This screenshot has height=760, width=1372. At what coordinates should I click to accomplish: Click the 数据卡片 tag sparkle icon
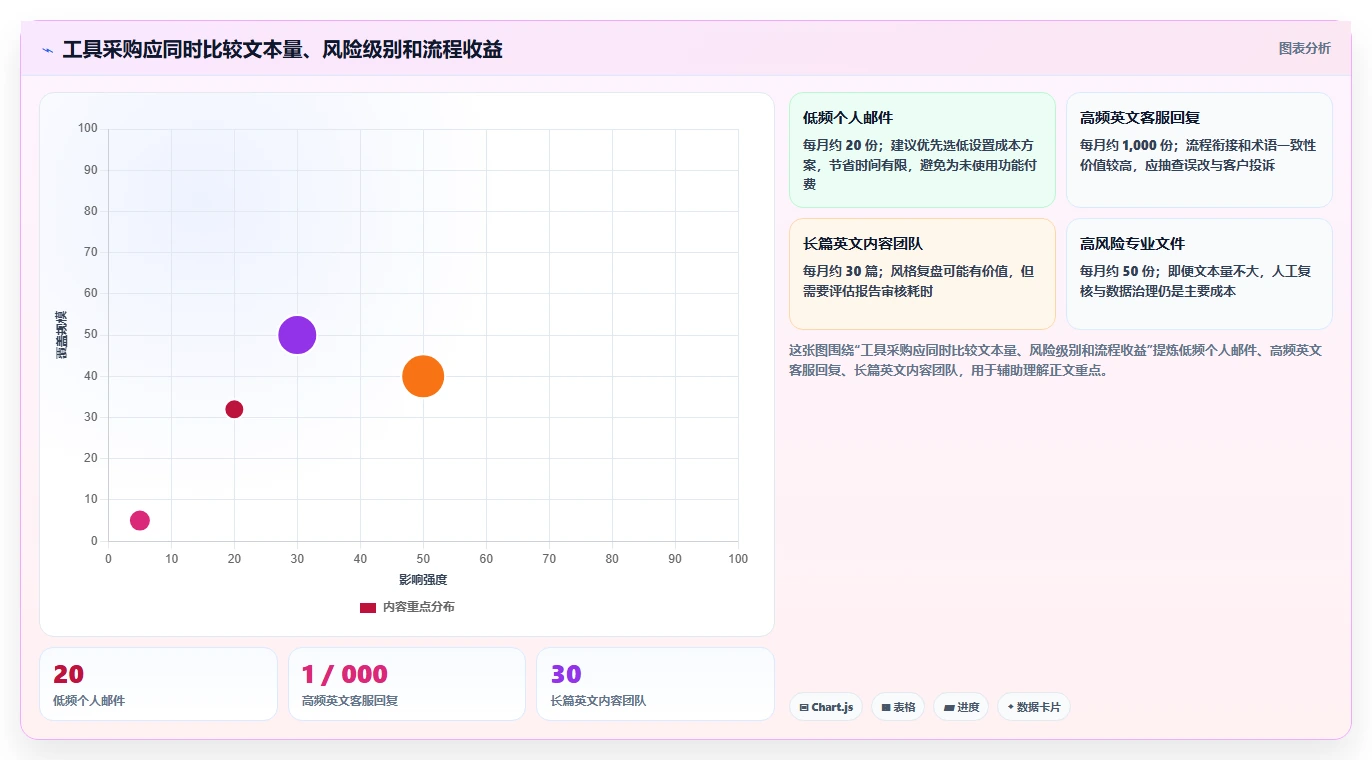pyautogui.click(x=1011, y=707)
